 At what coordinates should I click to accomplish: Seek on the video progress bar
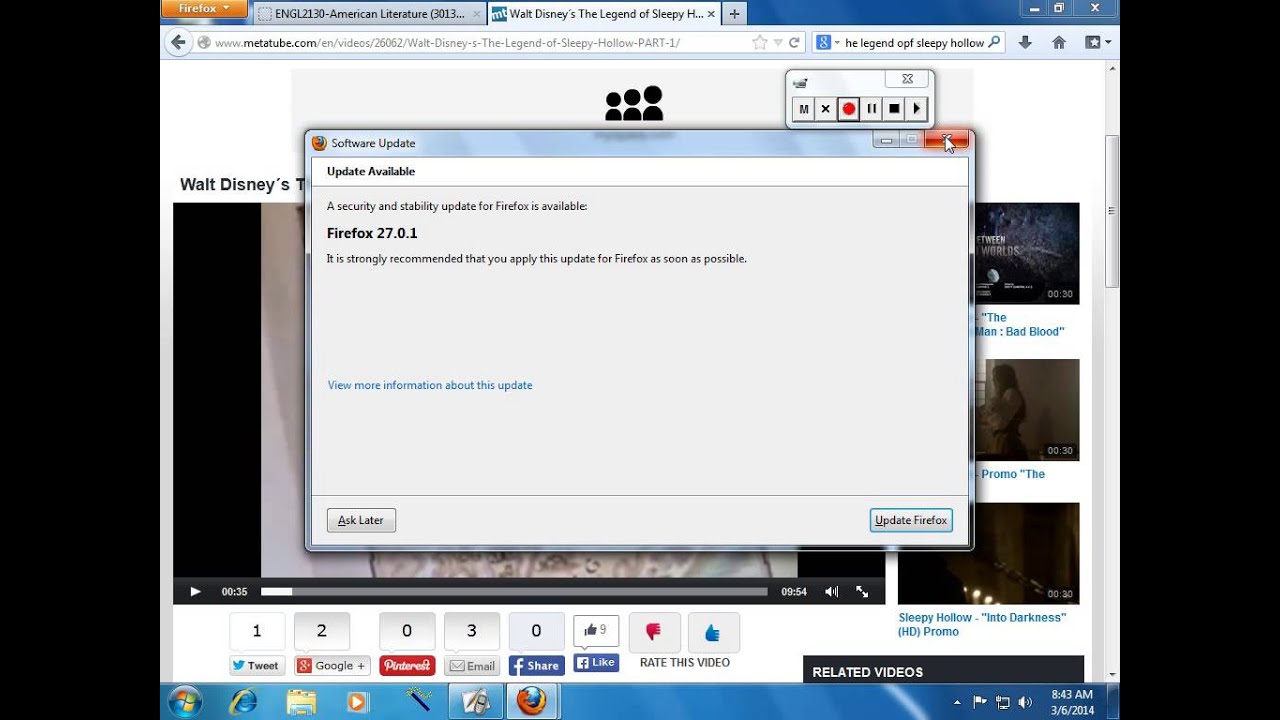514,592
